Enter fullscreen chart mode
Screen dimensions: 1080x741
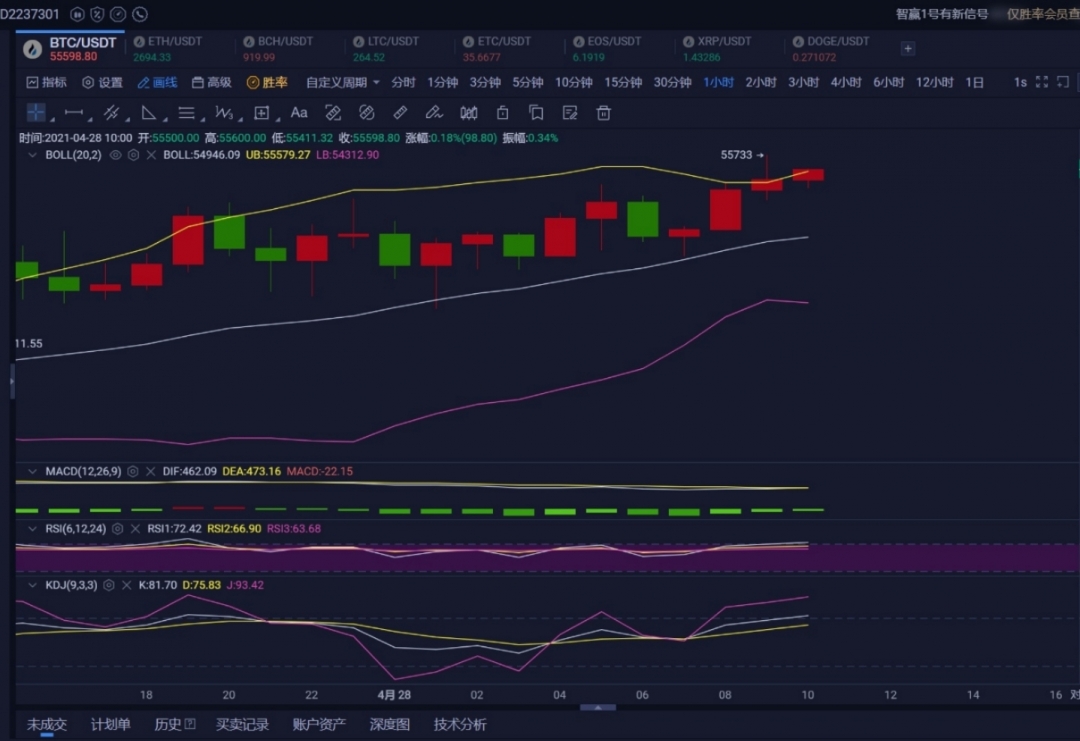1042,83
